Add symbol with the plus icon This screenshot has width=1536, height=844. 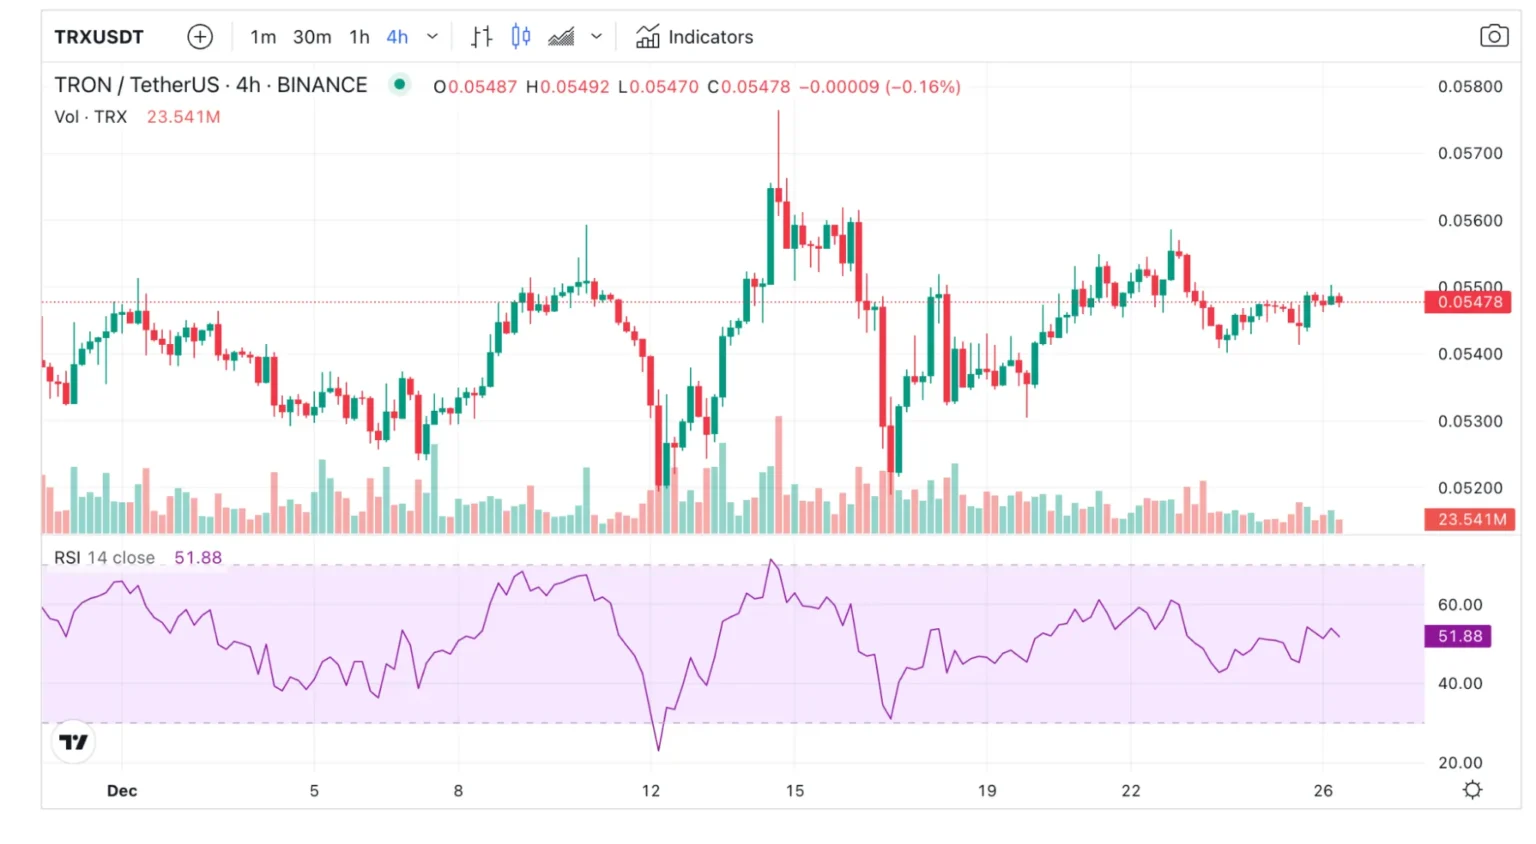pyautogui.click(x=200, y=36)
